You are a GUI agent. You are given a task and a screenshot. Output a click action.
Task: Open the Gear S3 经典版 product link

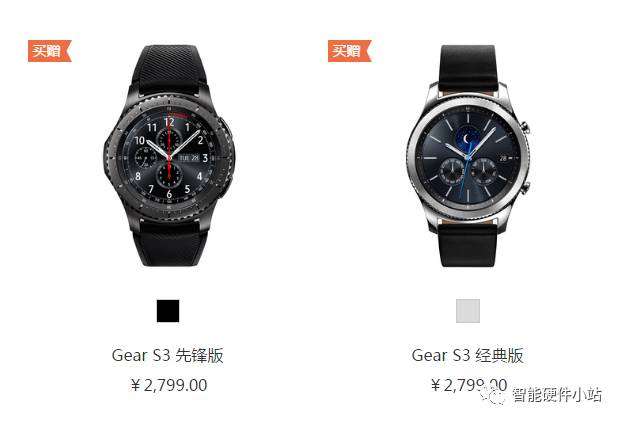tap(468, 355)
